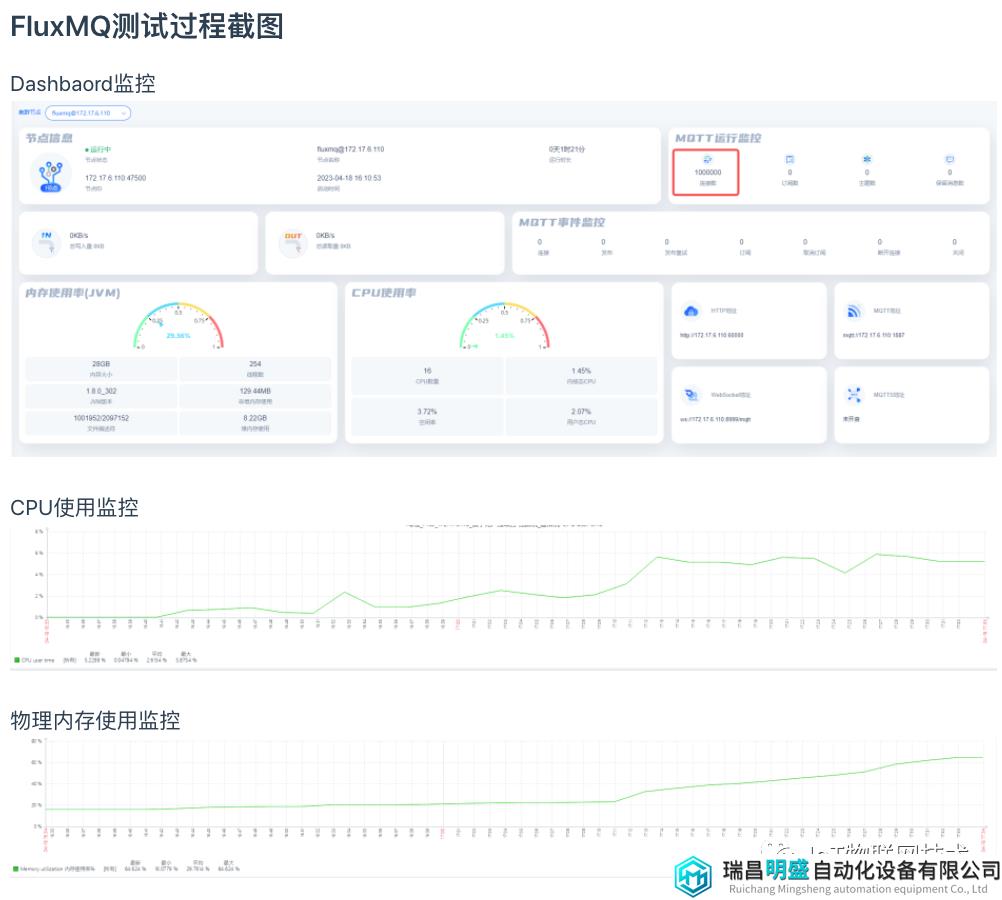Click the CPU usage gauge

coord(505,325)
